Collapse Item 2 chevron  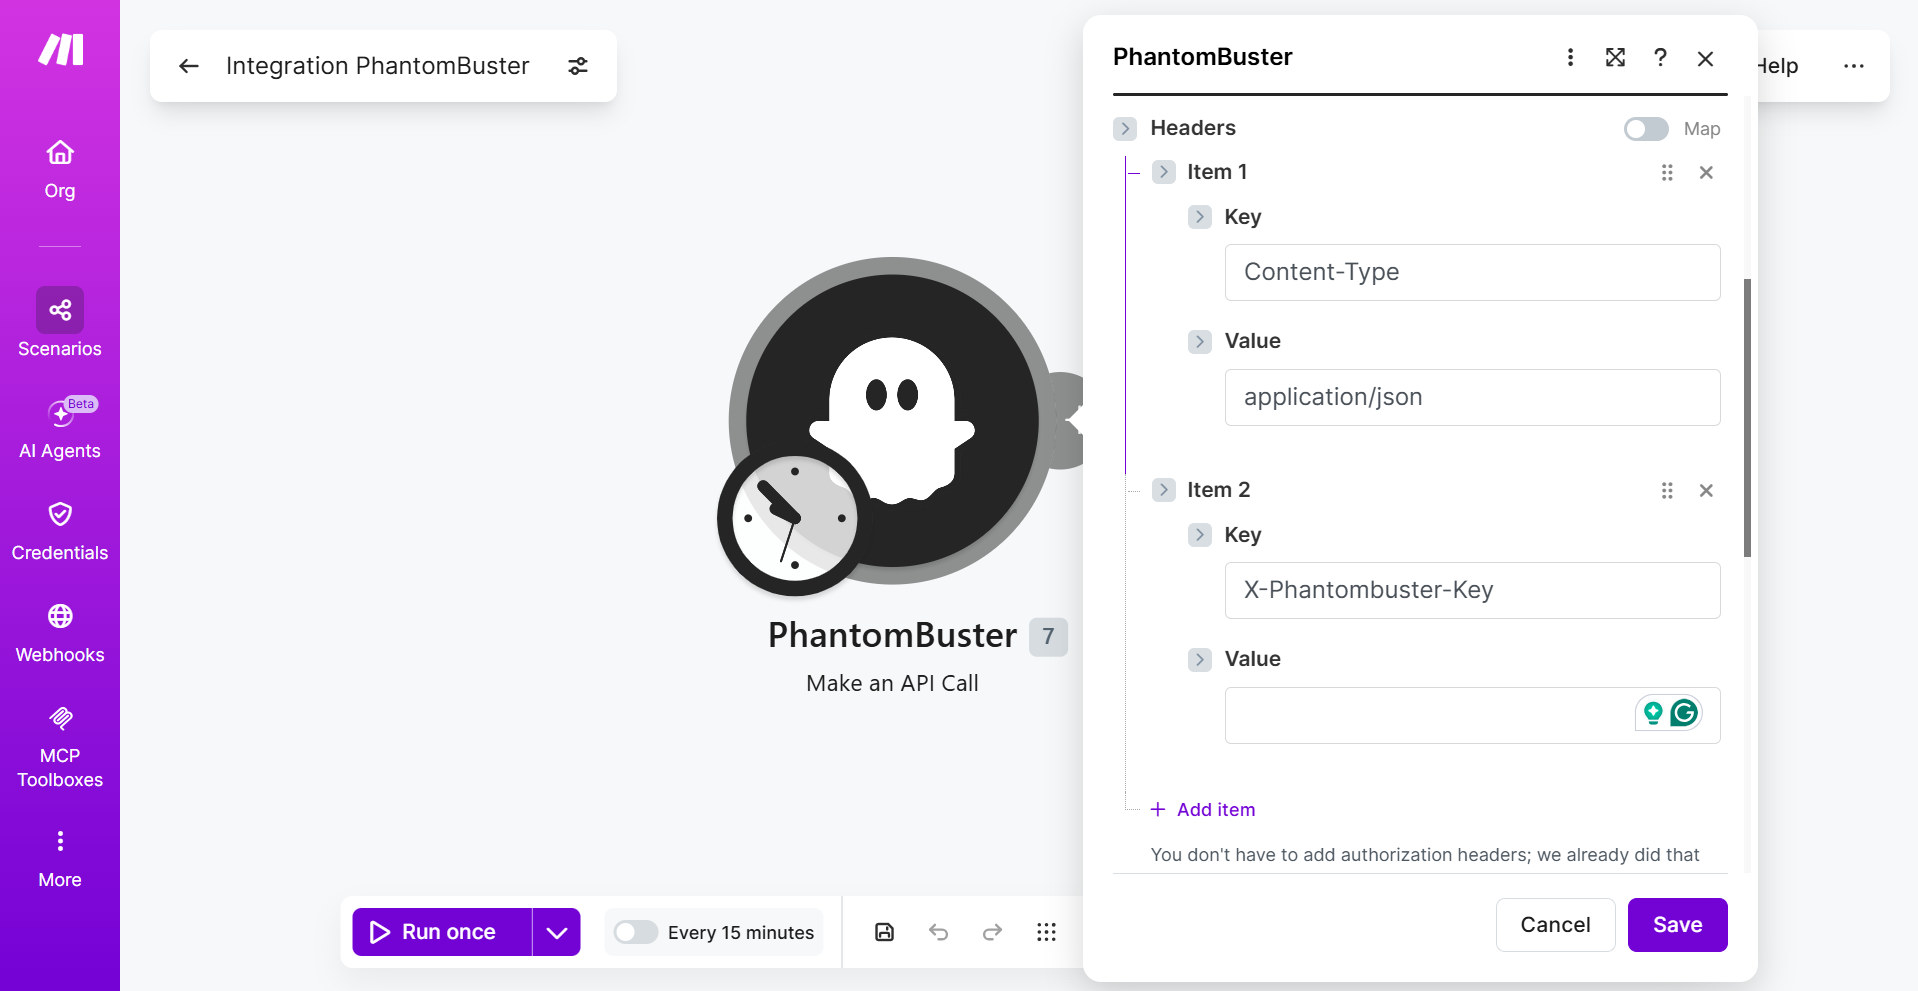[1163, 490]
